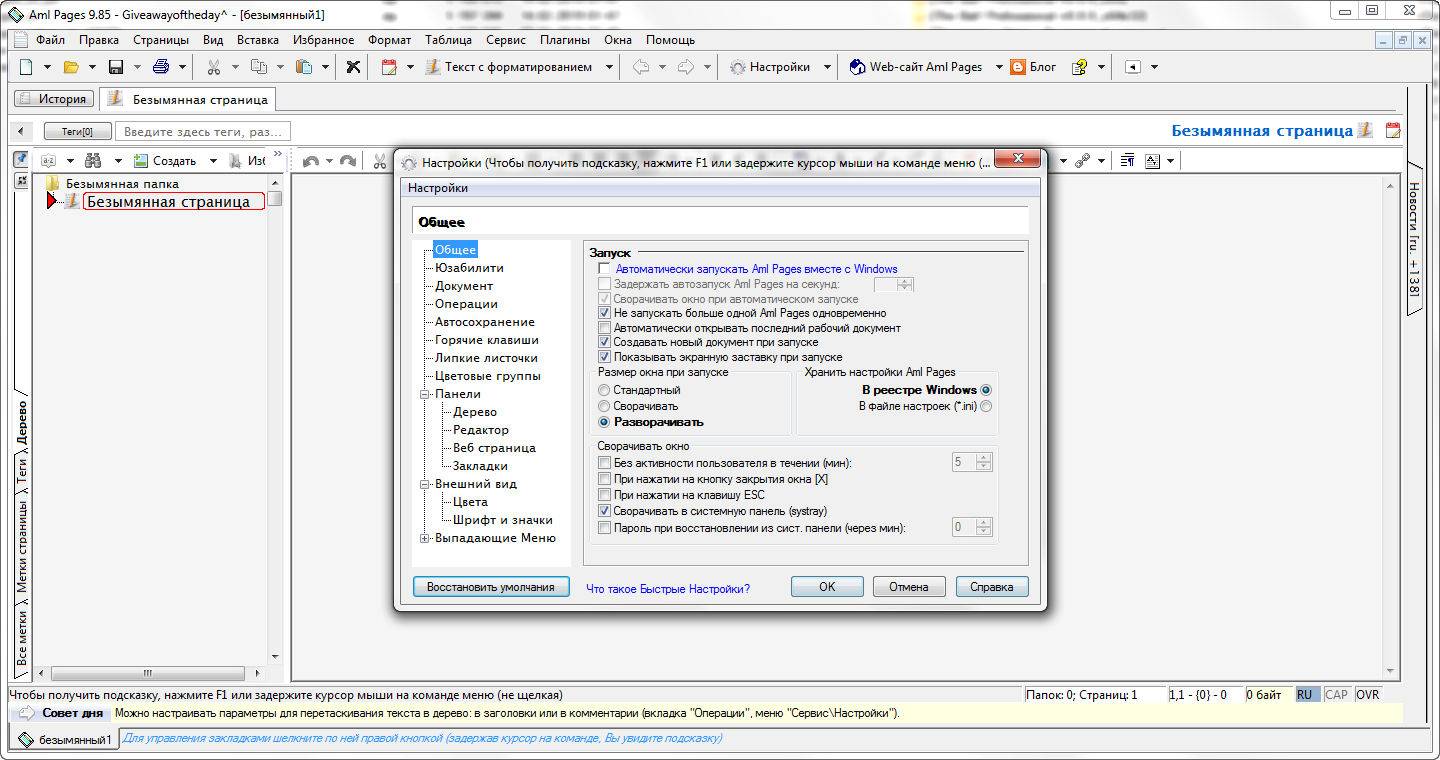Click the Блог toolbar button
This screenshot has height=760, width=1440.
pos(1033,67)
